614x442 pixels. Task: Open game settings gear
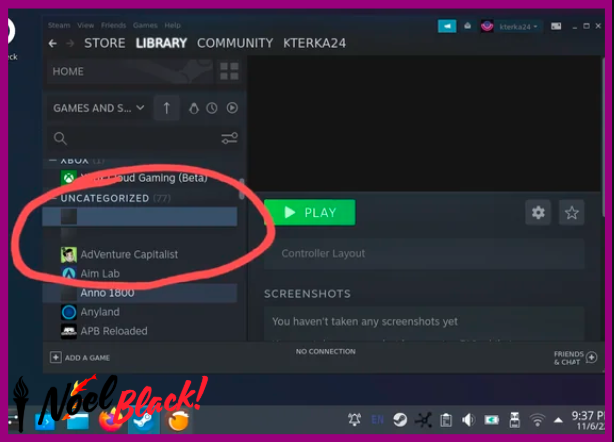coord(538,213)
